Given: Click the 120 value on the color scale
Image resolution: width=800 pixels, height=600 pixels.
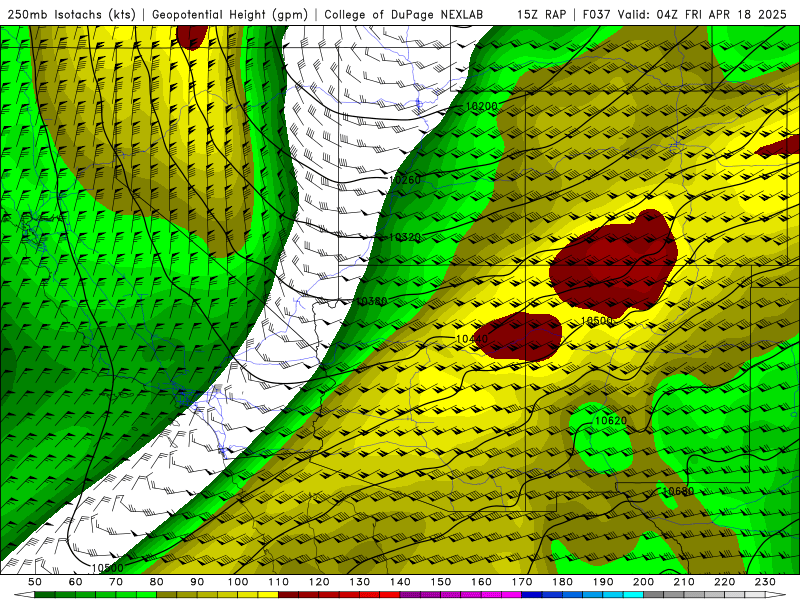Looking at the screenshot, I should pyautogui.click(x=319, y=582).
